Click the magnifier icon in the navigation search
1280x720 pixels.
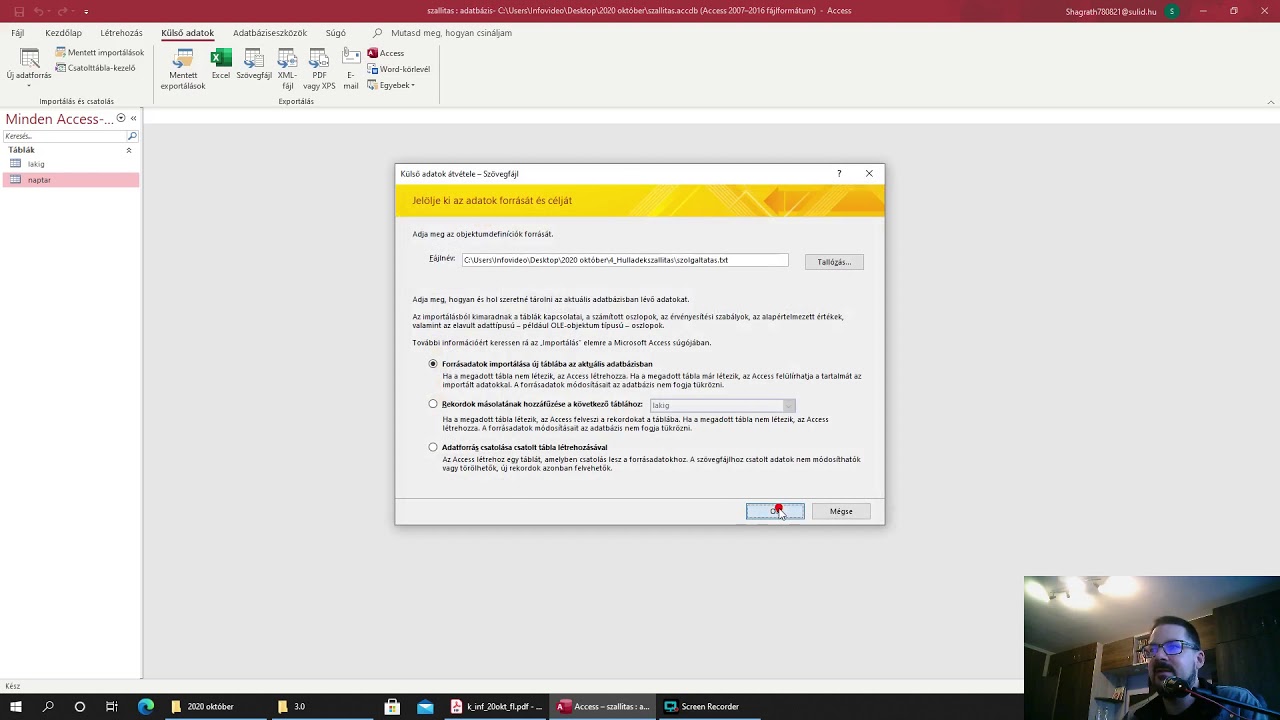(132, 136)
